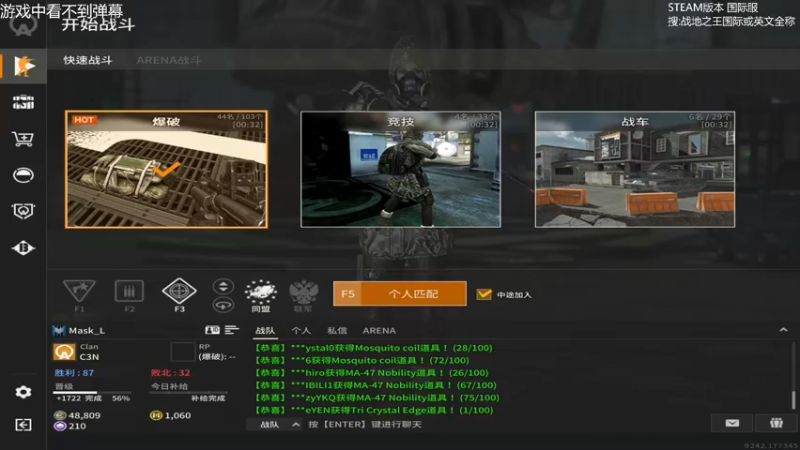Click the 败北 : 32 losses stat
Viewport: 800px width, 450px height.
pos(170,373)
